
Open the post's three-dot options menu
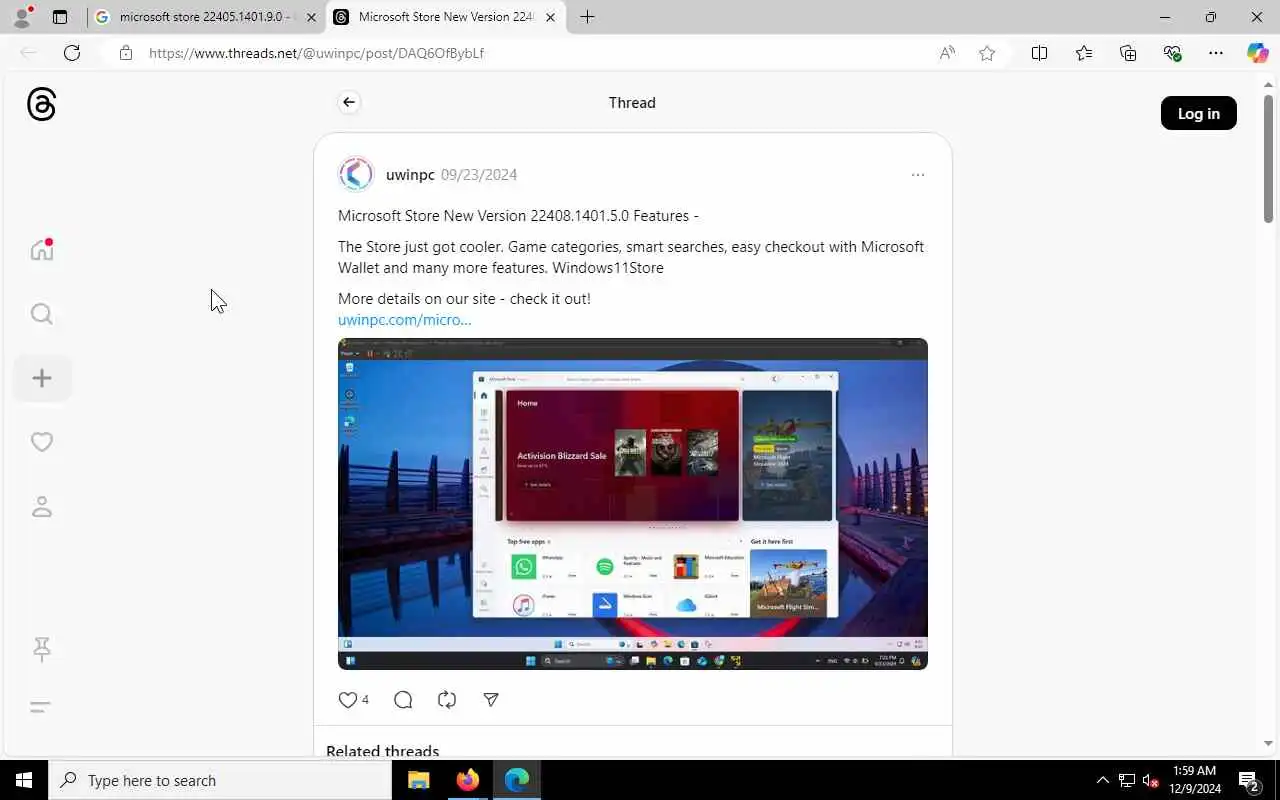click(x=918, y=175)
